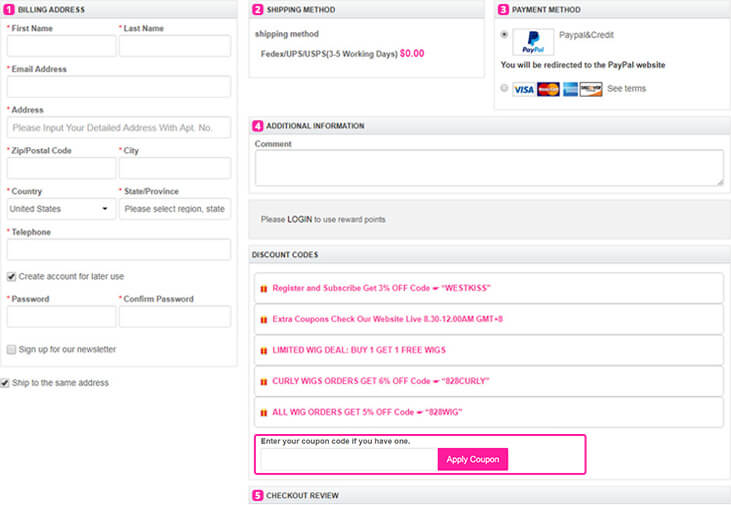The width and height of the screenshot is (731, 505).
Task: Click the Zip/Postal Code input field
Action: [61, 168]
